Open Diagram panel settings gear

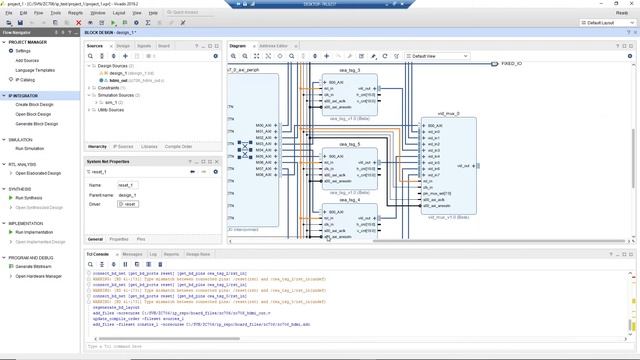click(x=630, y=56)
